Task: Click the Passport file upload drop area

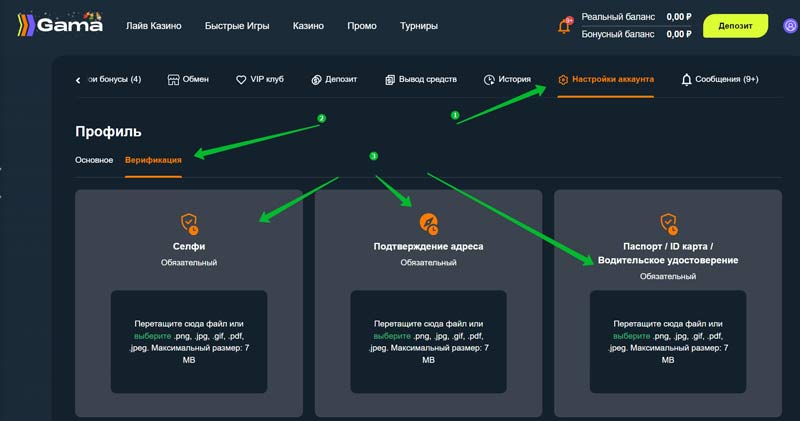Action: pyautogui.click(x=668, y=341)
